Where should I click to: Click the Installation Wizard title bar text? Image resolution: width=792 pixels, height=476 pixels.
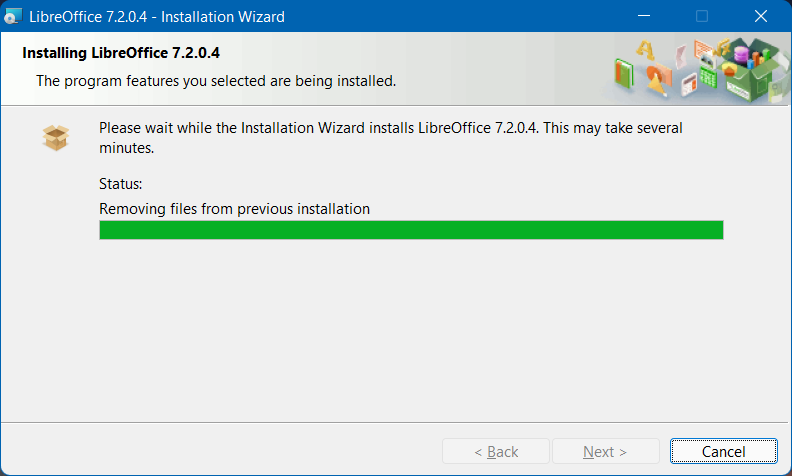157,16
